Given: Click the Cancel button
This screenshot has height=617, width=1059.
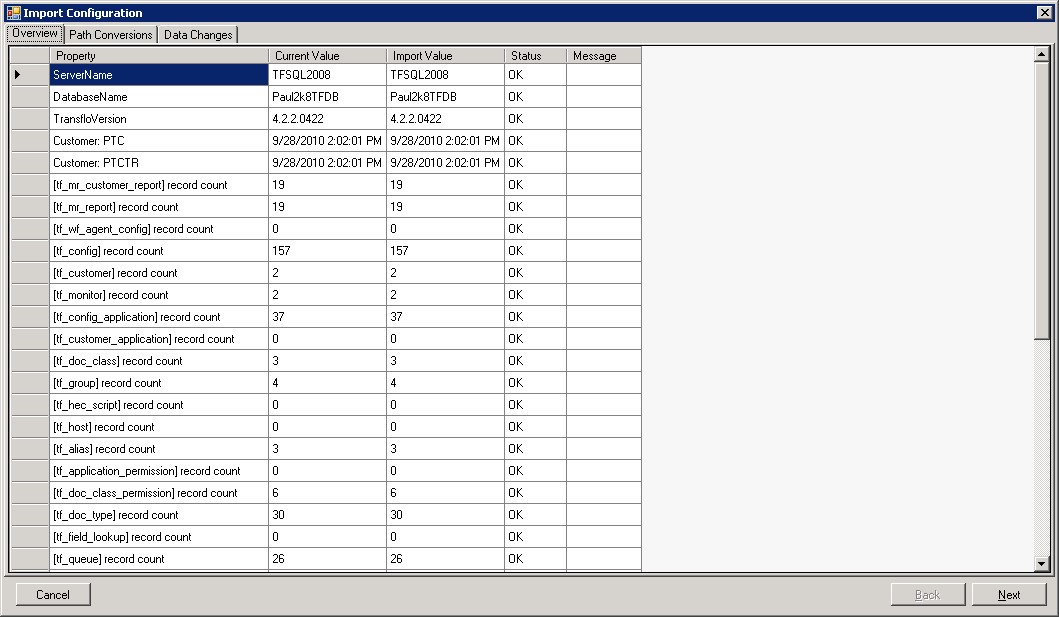Looking at the screenshot, I should tap(52, 594).
